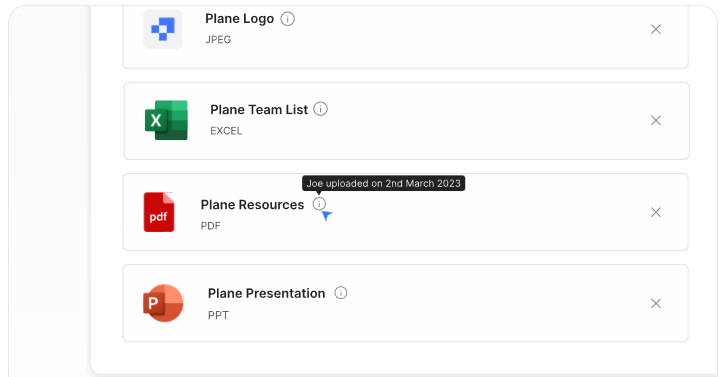Delete the Plane Resources PDF attachment

(656, 212)
